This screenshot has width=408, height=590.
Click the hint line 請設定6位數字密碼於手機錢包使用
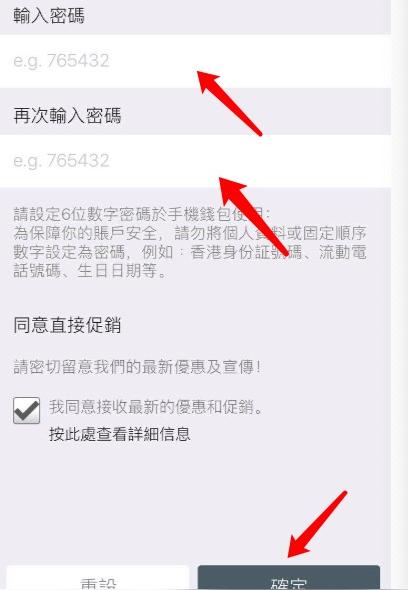click(142, 214)
